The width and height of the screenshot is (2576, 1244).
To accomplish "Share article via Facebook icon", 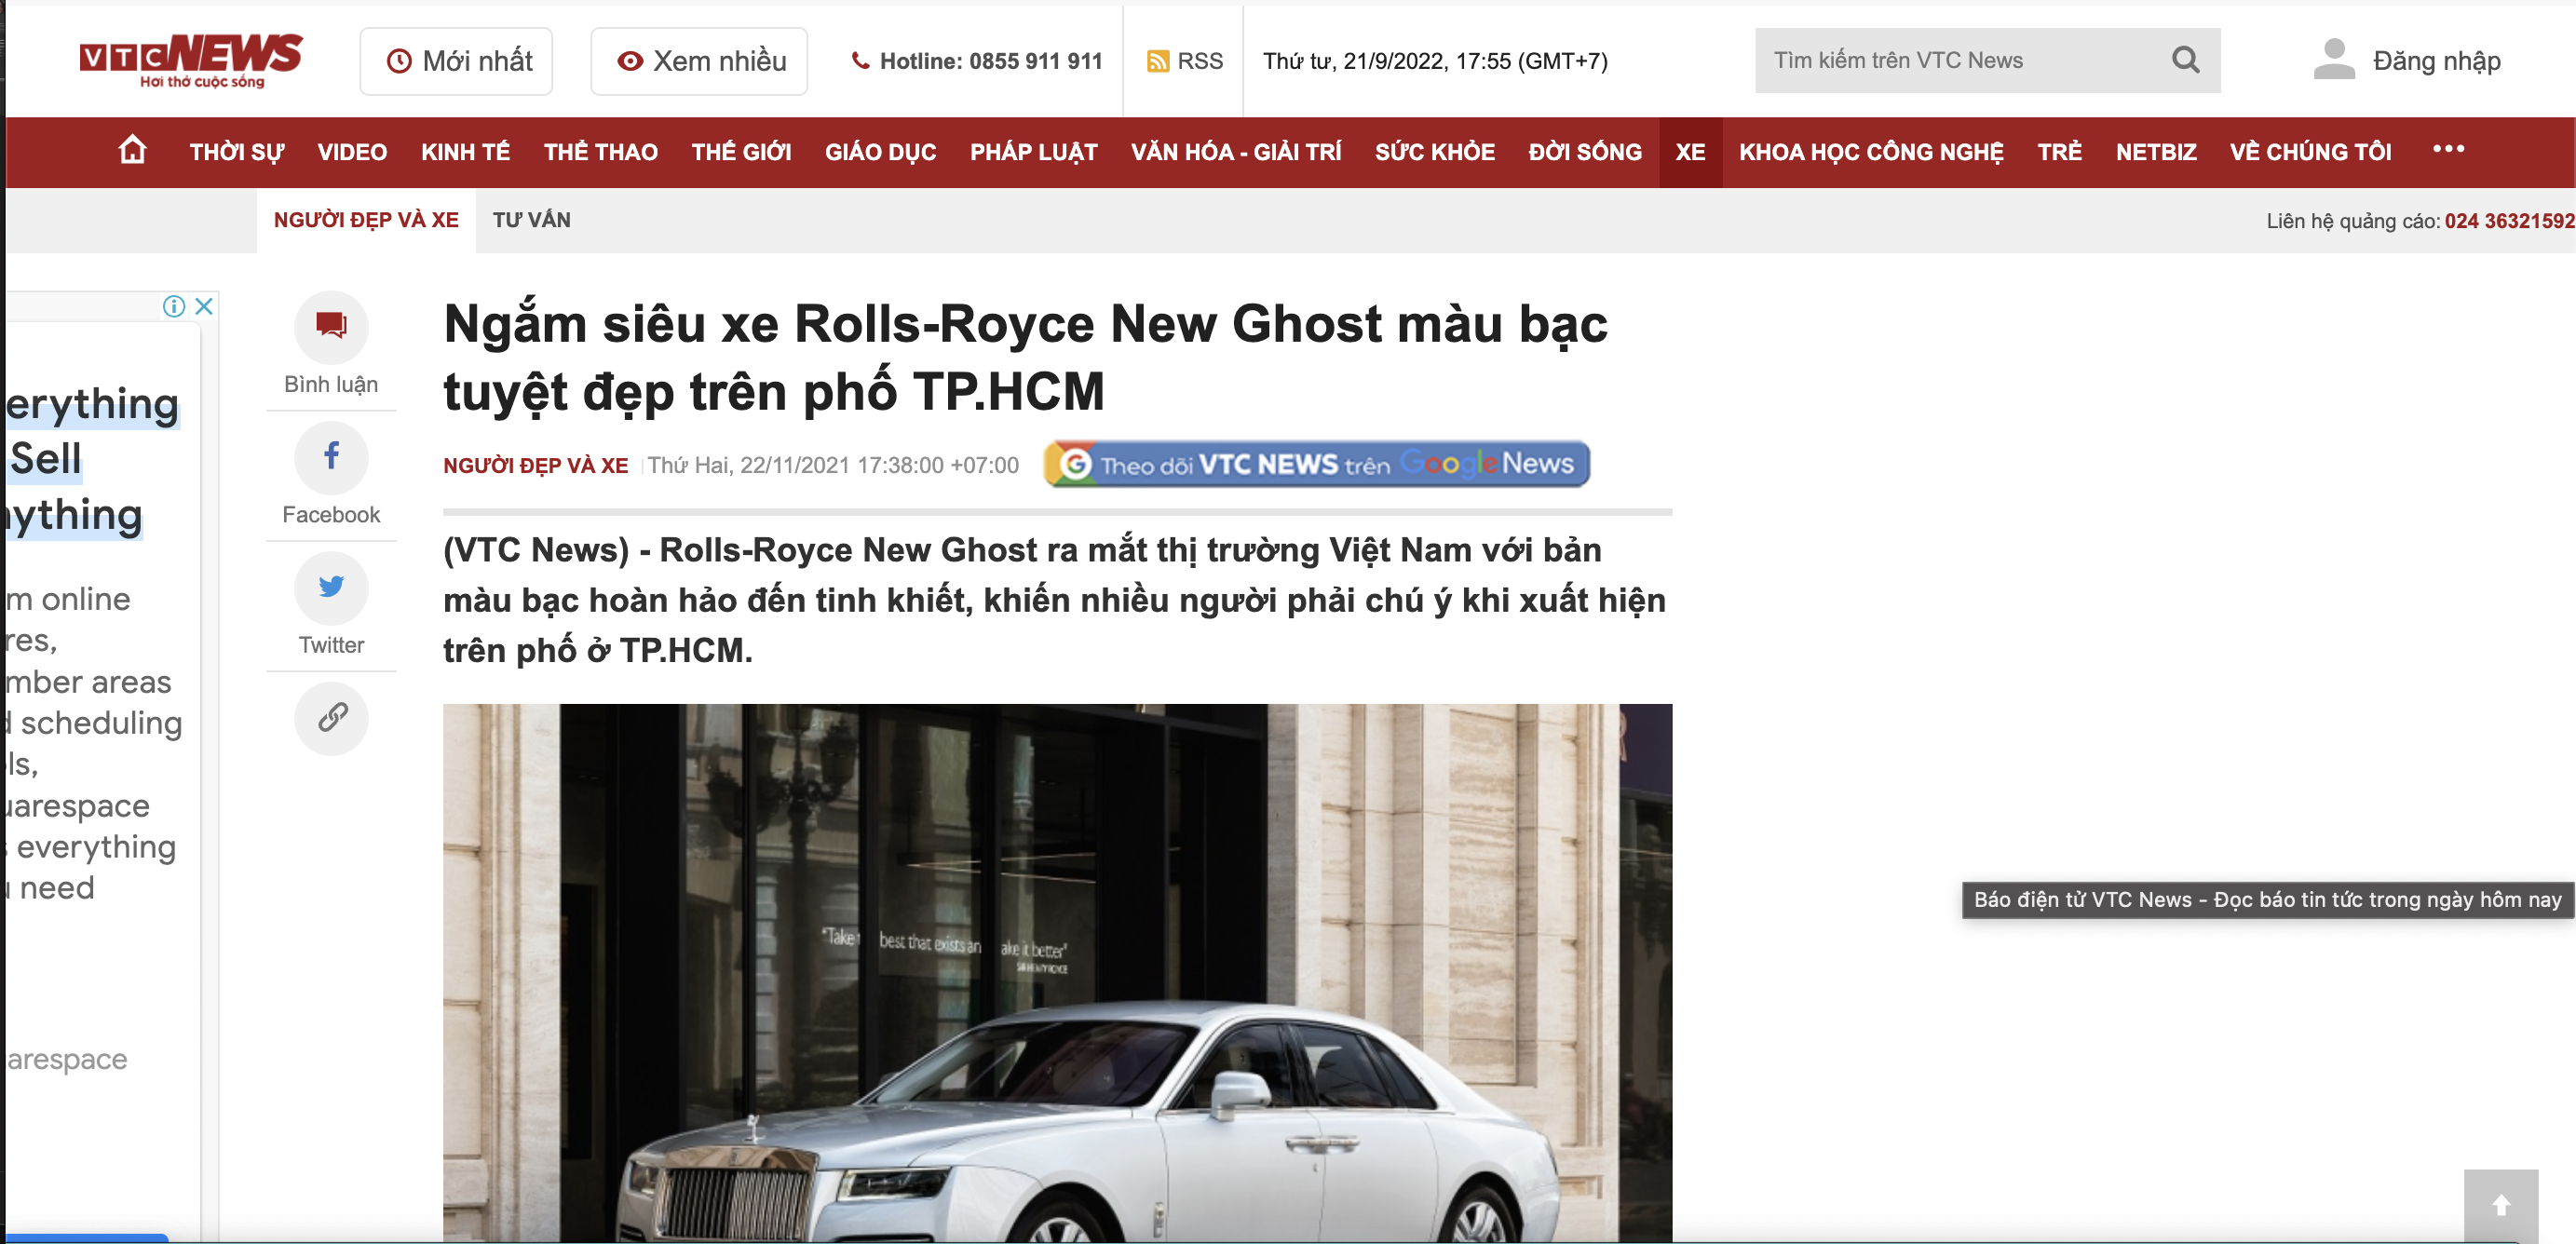I will click(331, 457).
